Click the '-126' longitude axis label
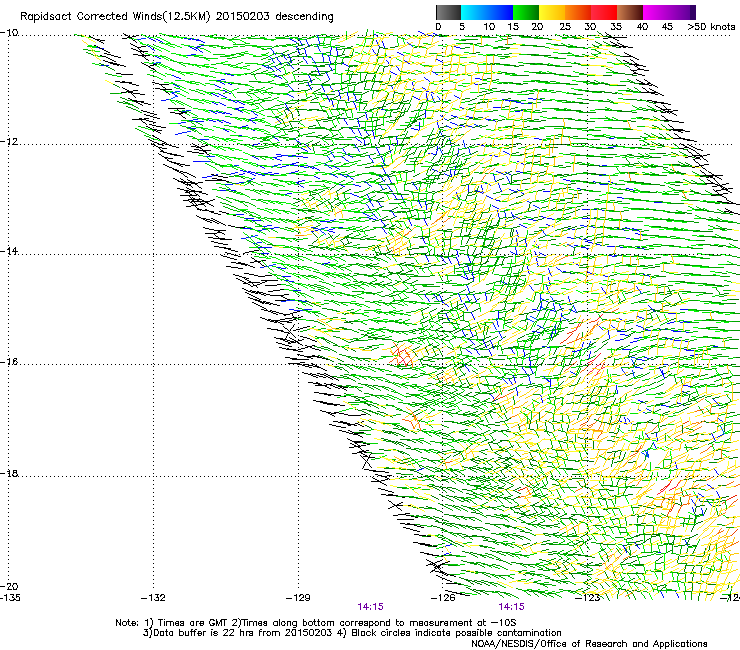Screen dimensions: 740x650 (443, 598)
